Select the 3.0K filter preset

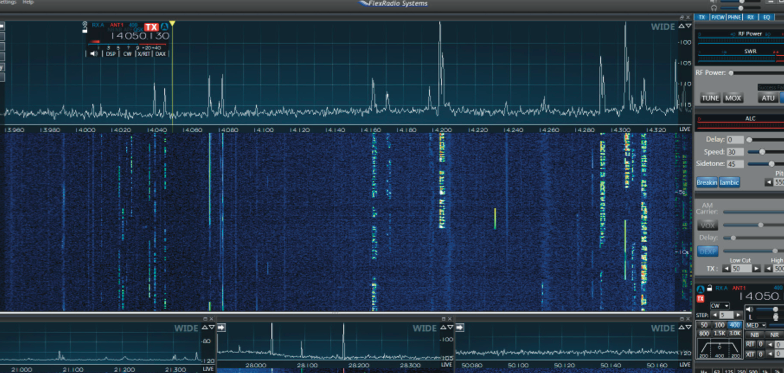734,333
